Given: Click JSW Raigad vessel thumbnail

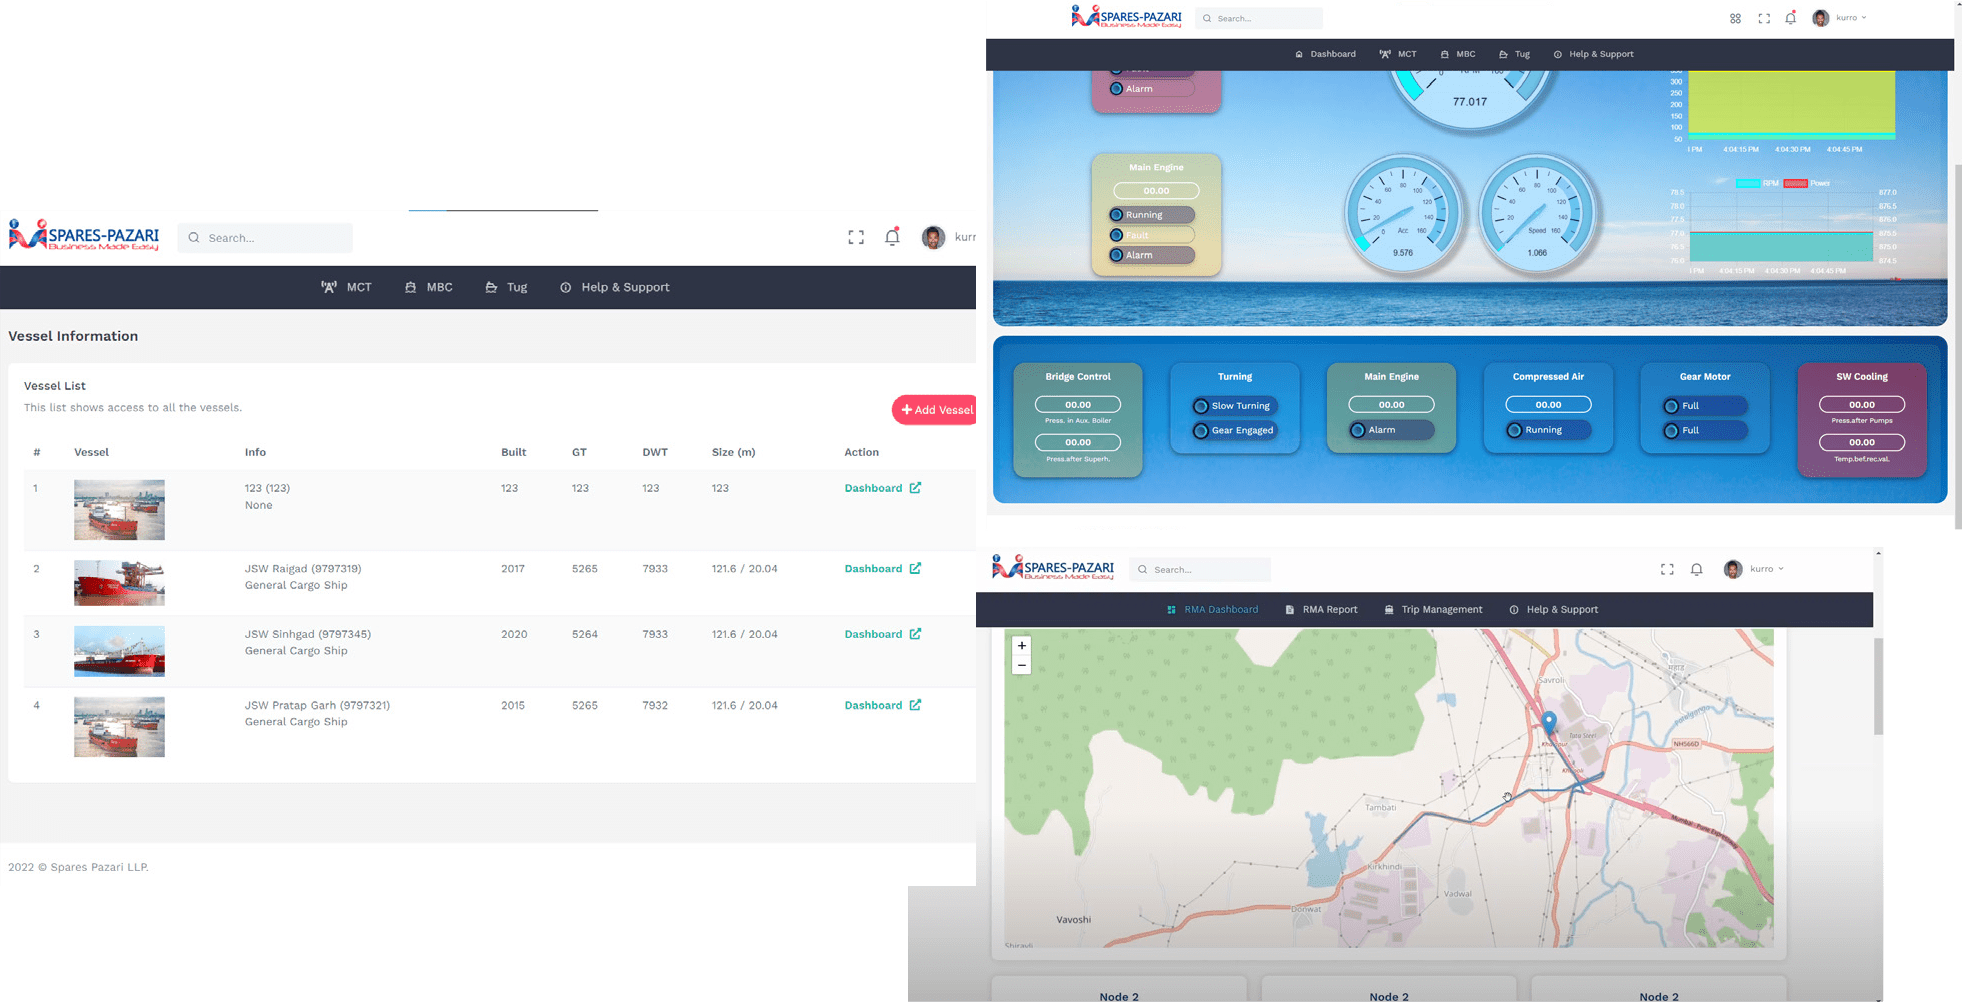Looking at the screenshot, I should [119, 583].
